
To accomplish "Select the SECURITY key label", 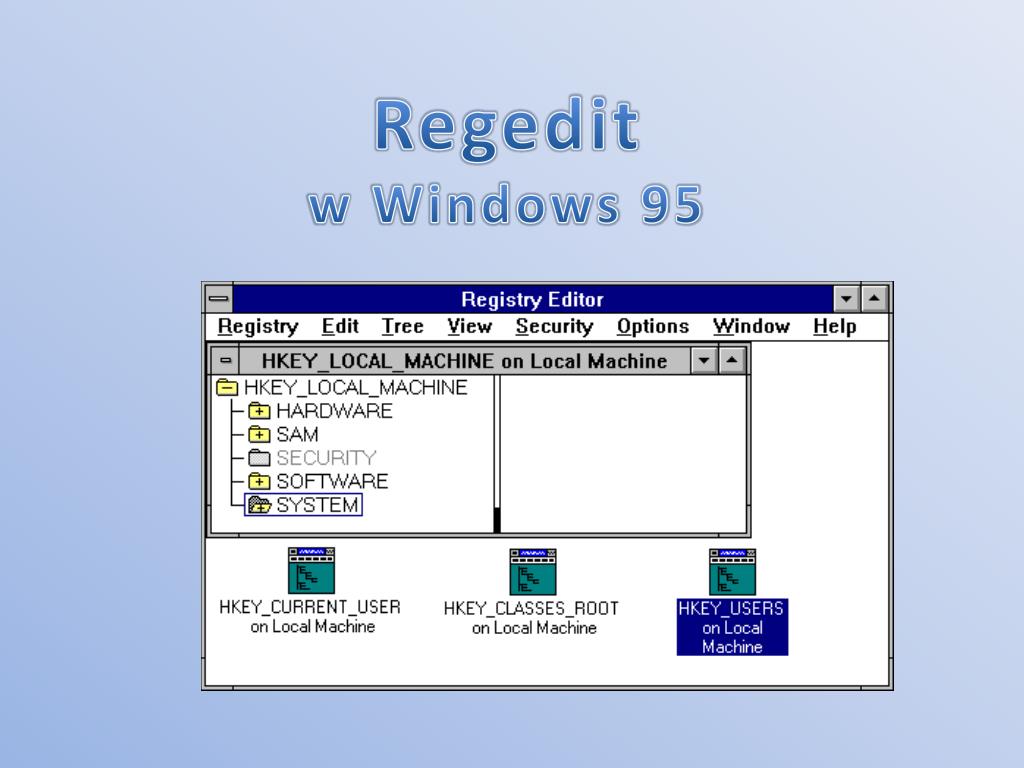I will pos(327,458).
